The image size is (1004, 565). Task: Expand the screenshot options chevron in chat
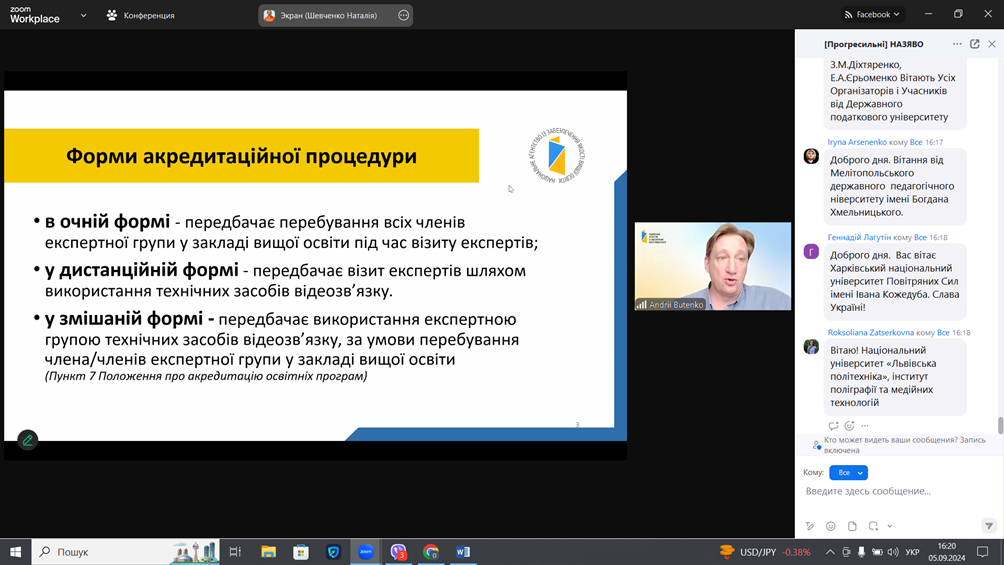click(889, 526)
